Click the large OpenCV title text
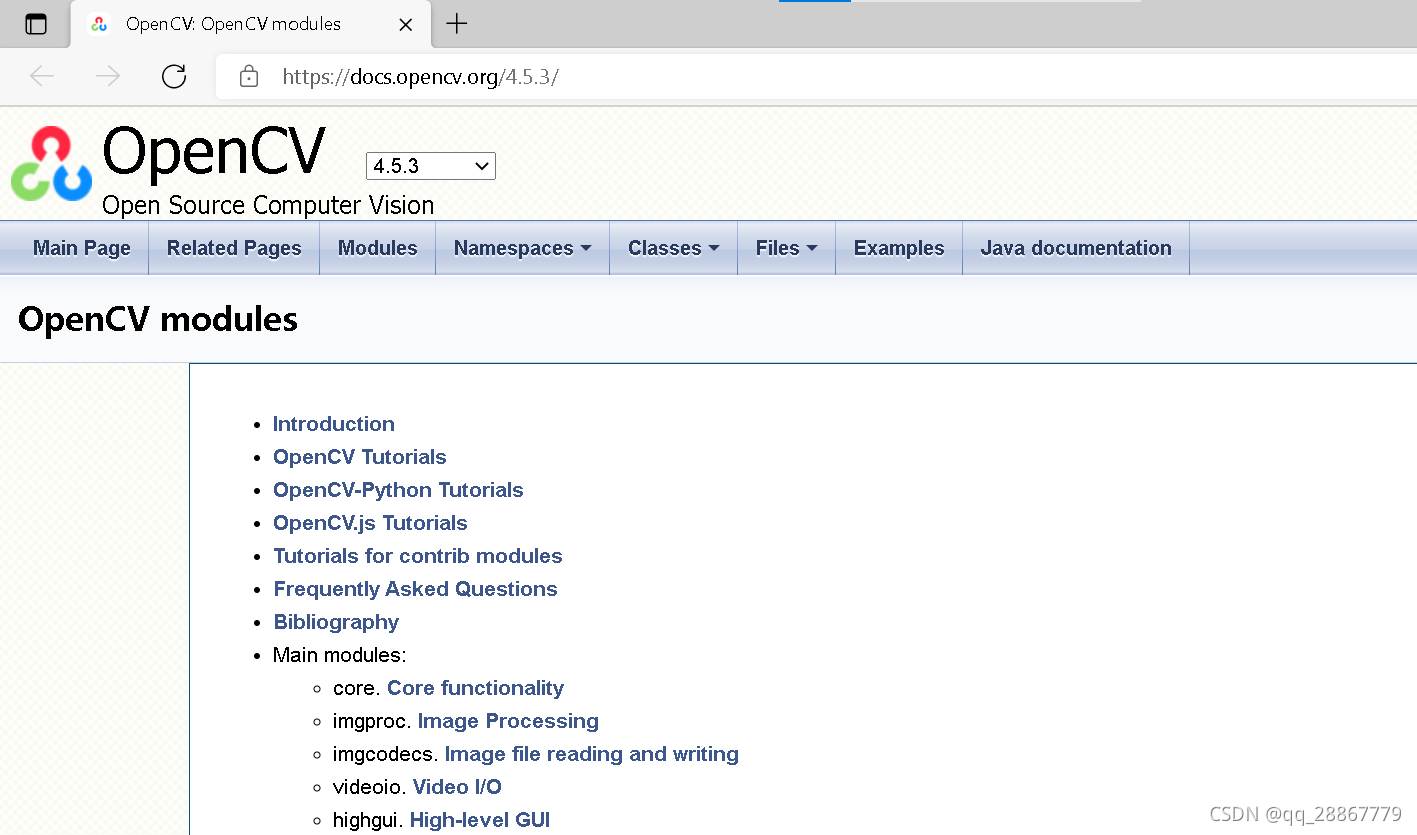The image size is (1417, 835). 214,152
